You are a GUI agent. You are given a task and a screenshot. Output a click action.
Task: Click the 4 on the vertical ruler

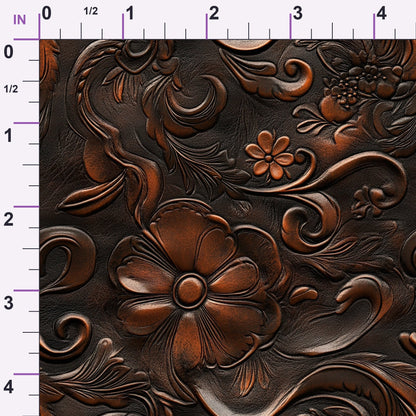click(9, 387)
